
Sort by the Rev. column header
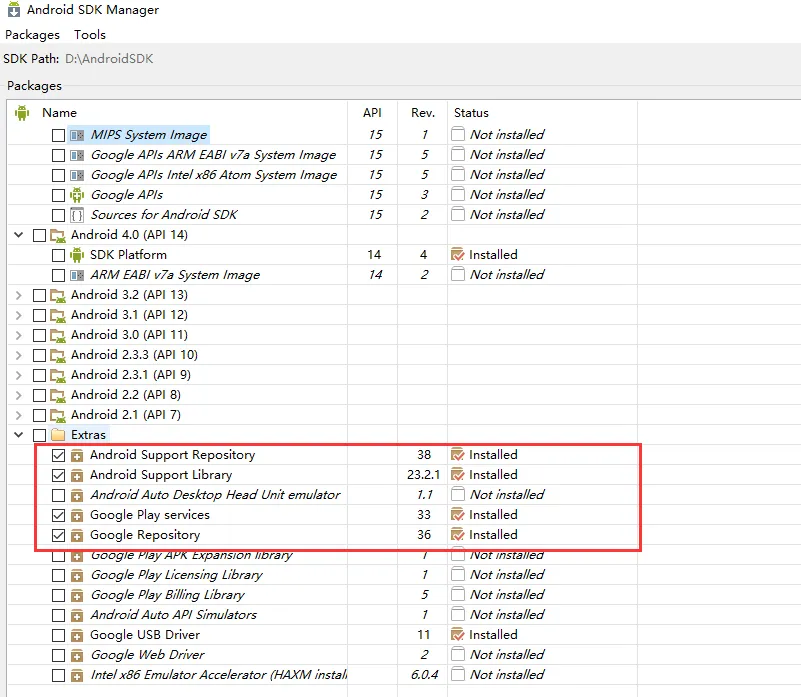click(423, 112)
